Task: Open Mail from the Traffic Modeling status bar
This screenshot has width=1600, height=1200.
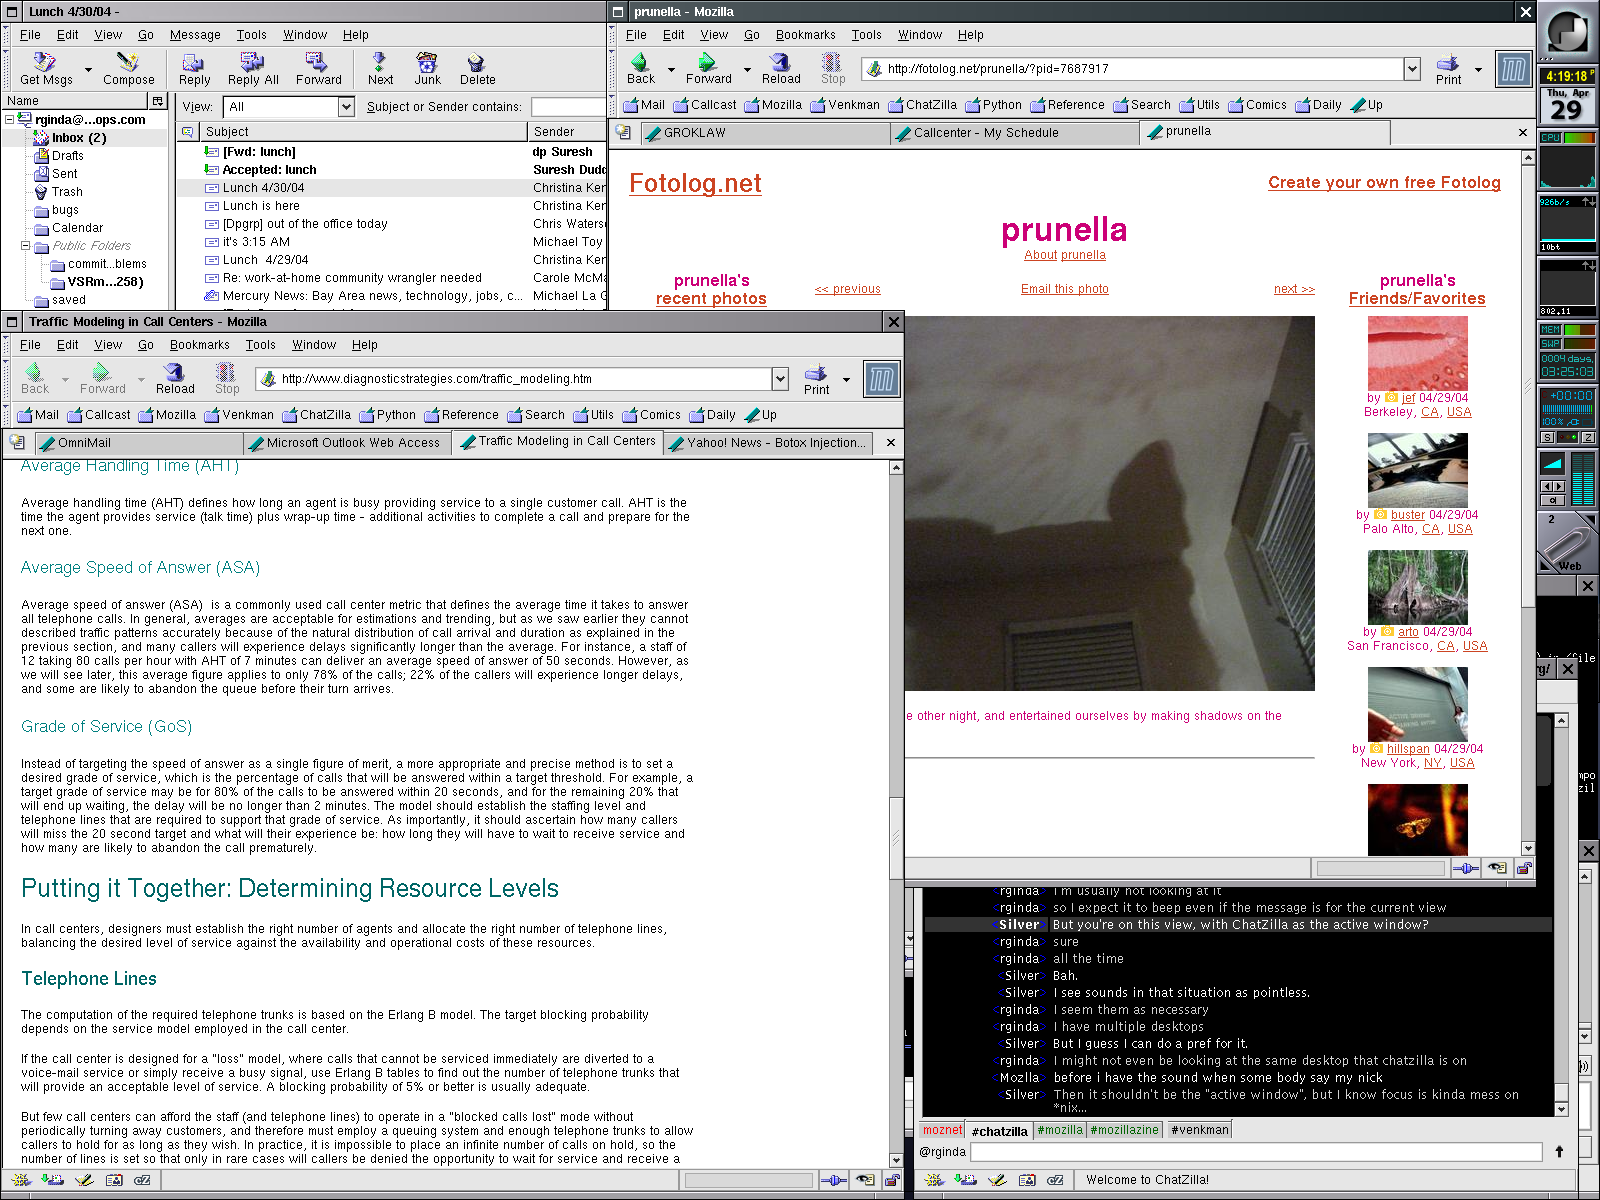Action: click(54, 1180)
